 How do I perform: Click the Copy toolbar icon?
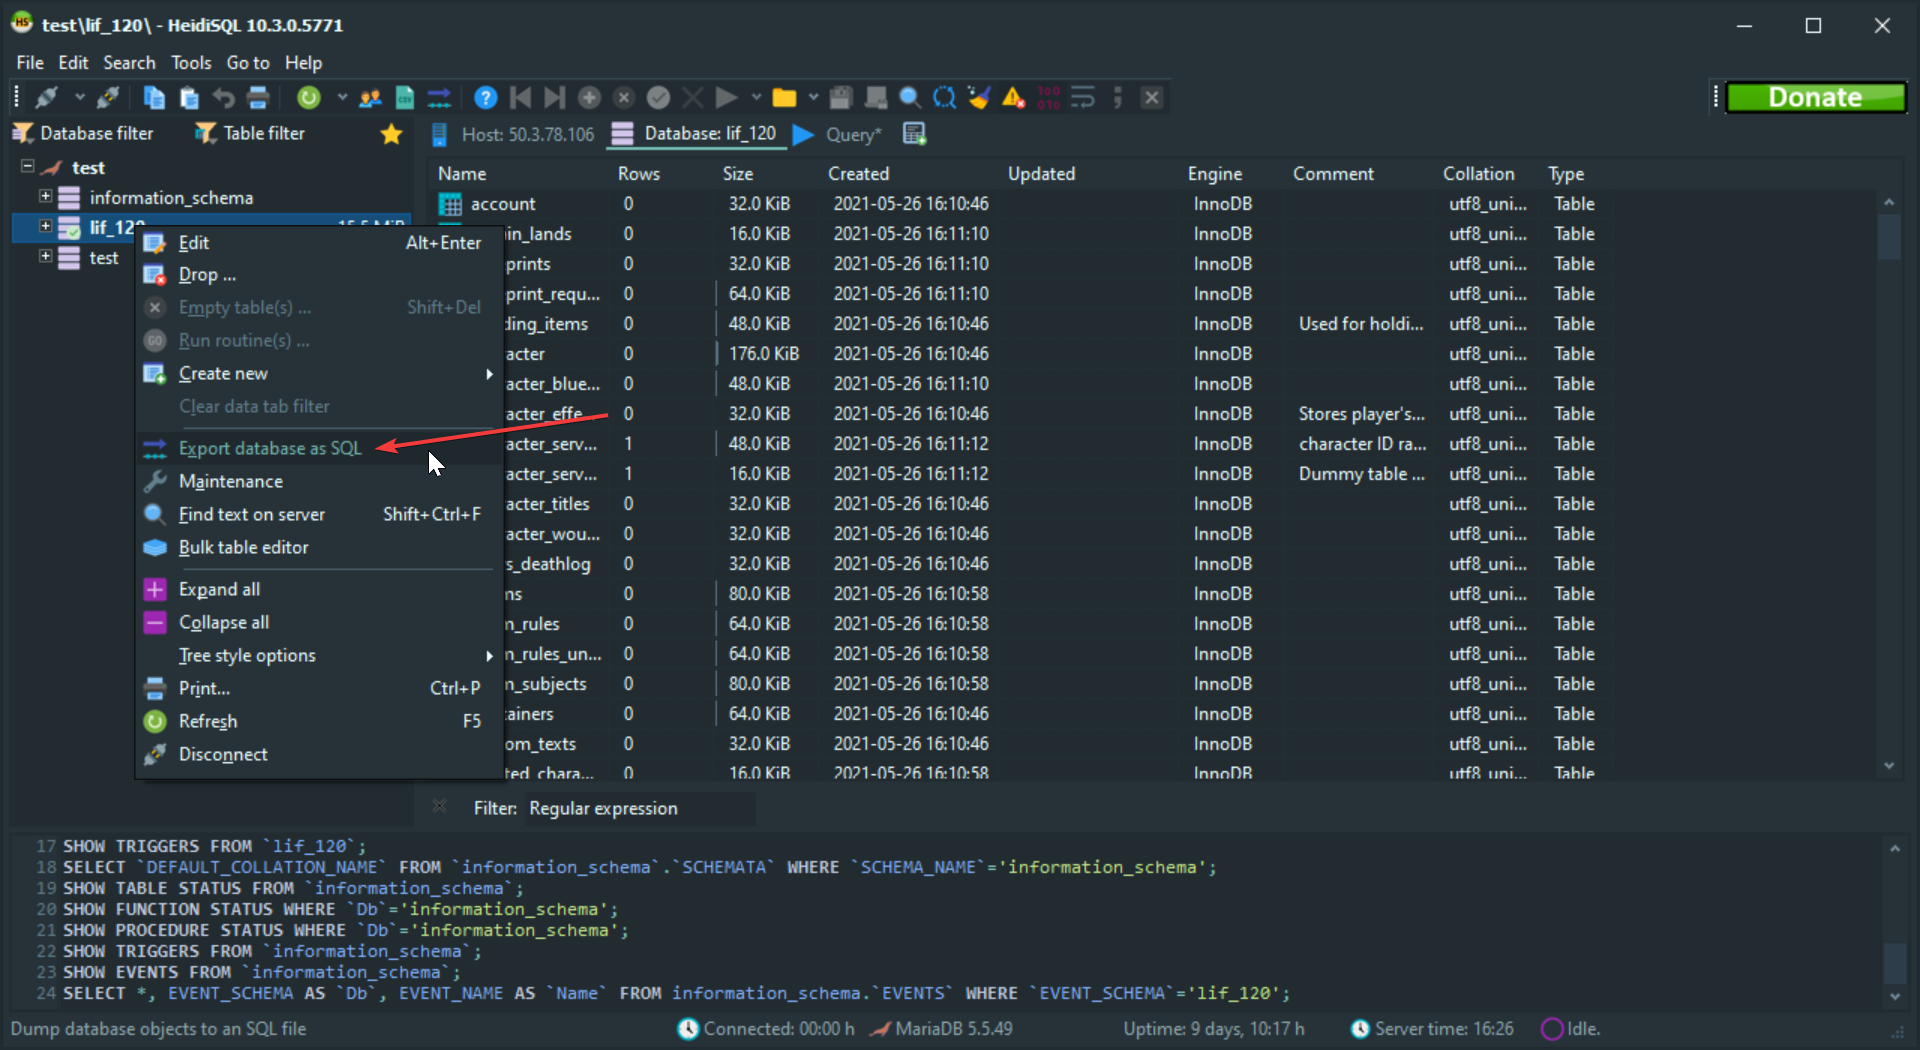[x=154, y=97]
